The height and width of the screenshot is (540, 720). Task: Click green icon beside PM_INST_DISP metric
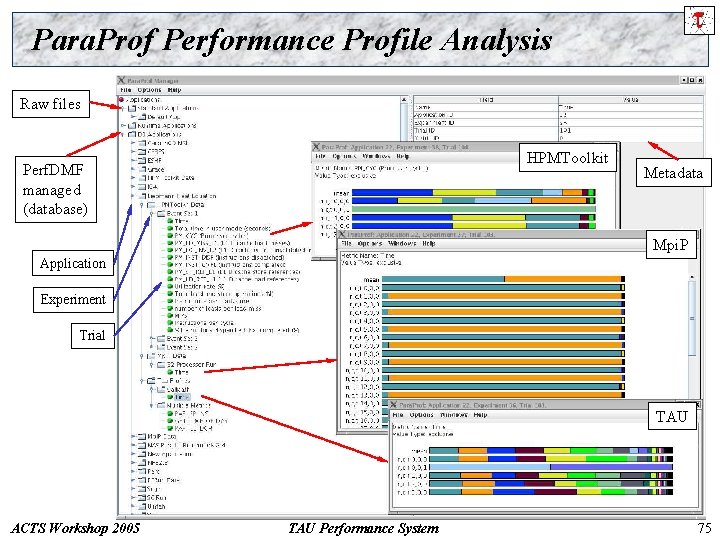170,258
